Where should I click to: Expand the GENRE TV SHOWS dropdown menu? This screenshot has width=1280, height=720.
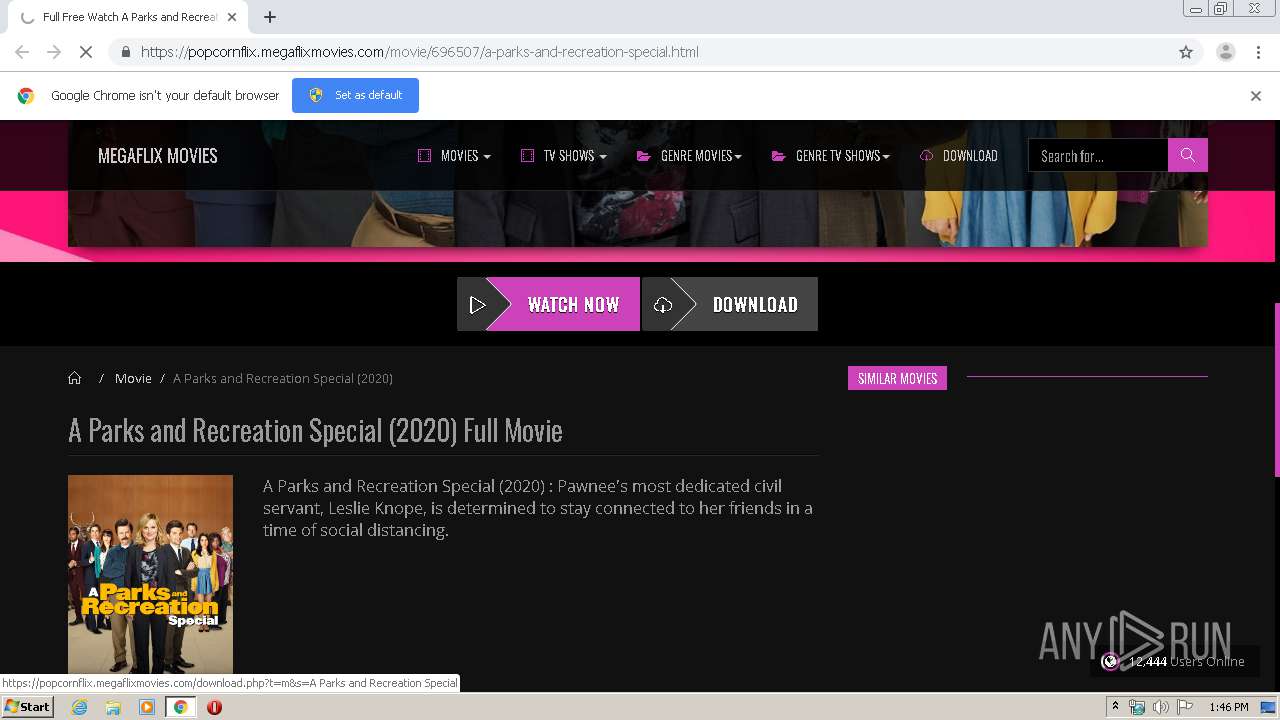point(830,155)
